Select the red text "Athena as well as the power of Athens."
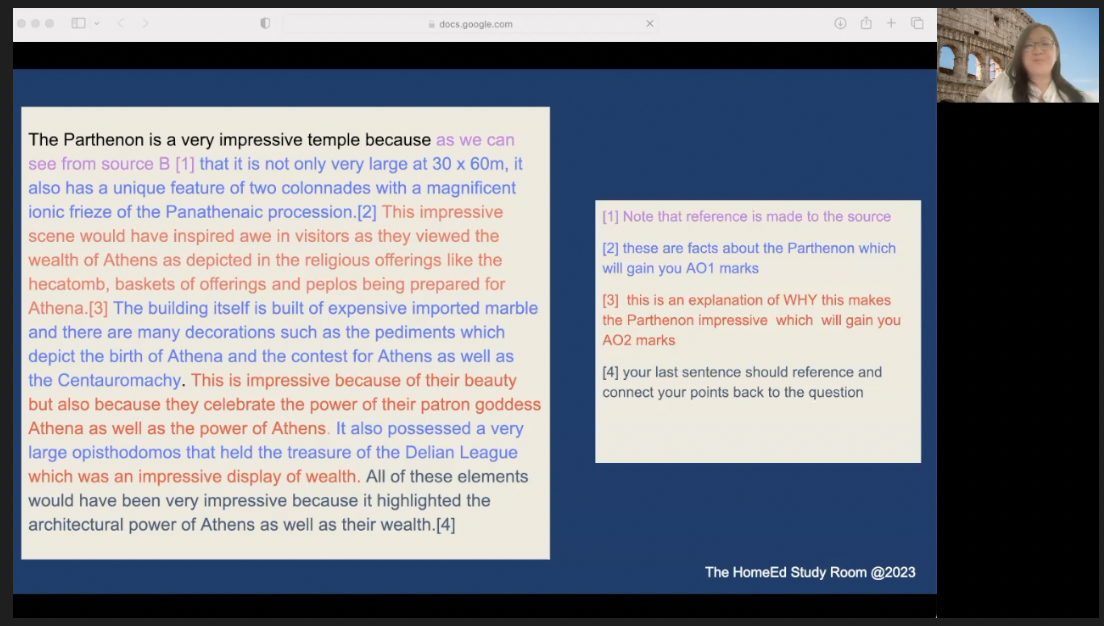1104x626 pixels. [x=178, y=428]
